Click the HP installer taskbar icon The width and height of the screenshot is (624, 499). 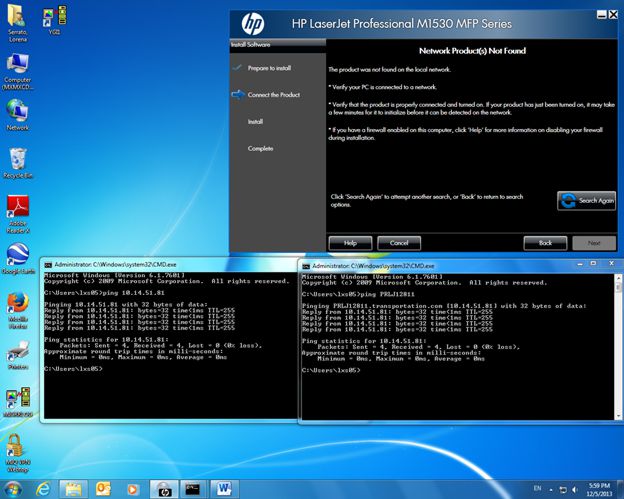(163, 488)
